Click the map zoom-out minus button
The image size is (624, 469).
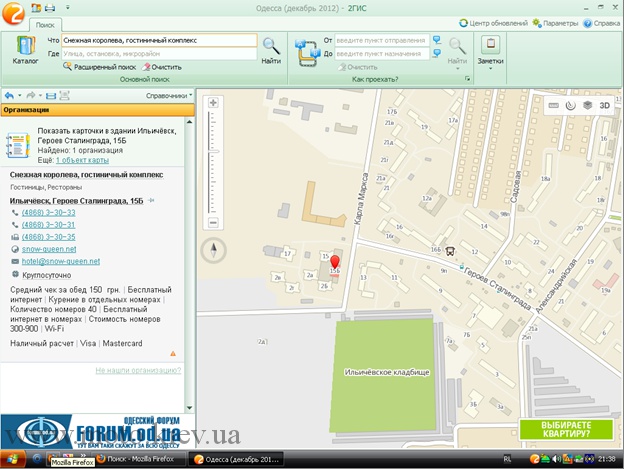[213, 221]
